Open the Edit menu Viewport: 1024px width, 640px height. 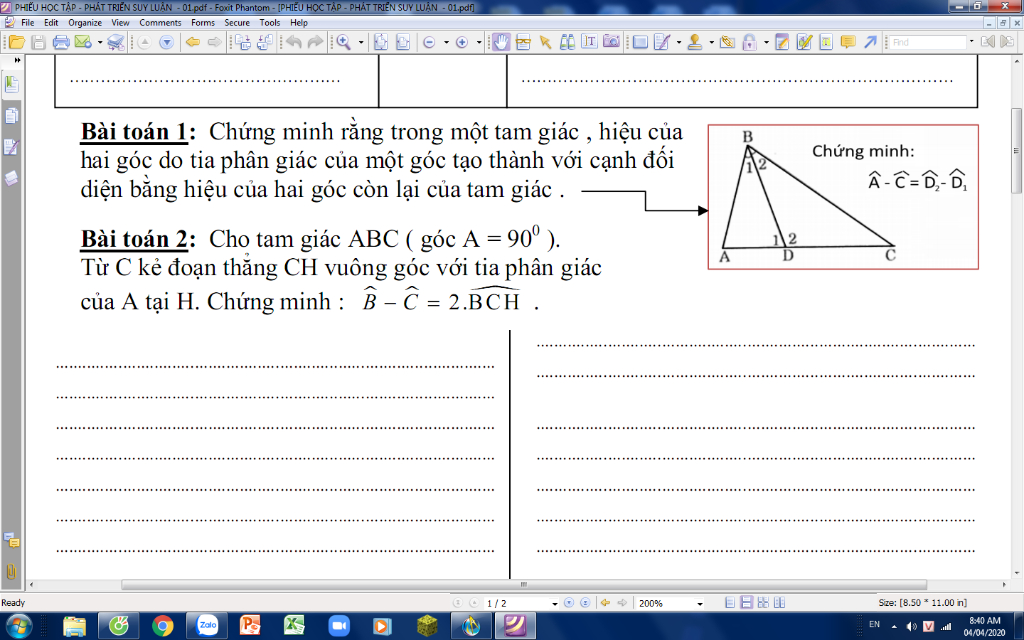pos(52,23)
